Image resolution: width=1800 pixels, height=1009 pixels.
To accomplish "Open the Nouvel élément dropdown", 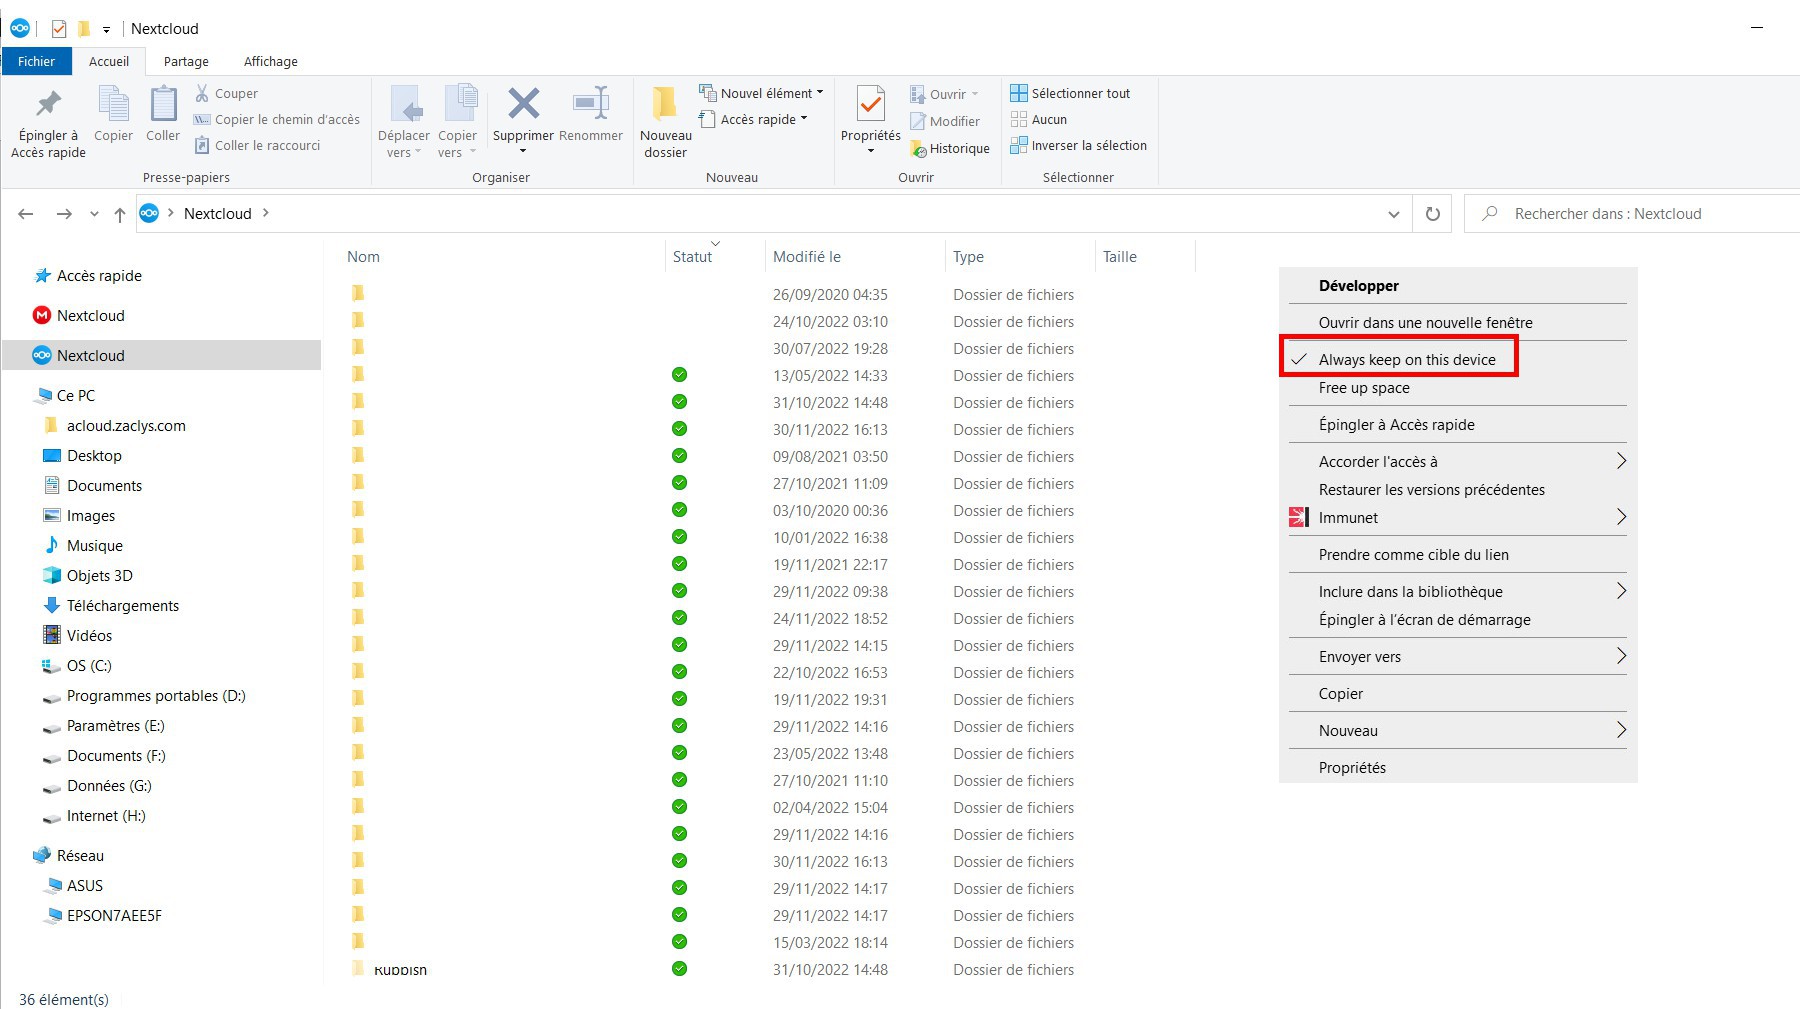I will 766,93.
